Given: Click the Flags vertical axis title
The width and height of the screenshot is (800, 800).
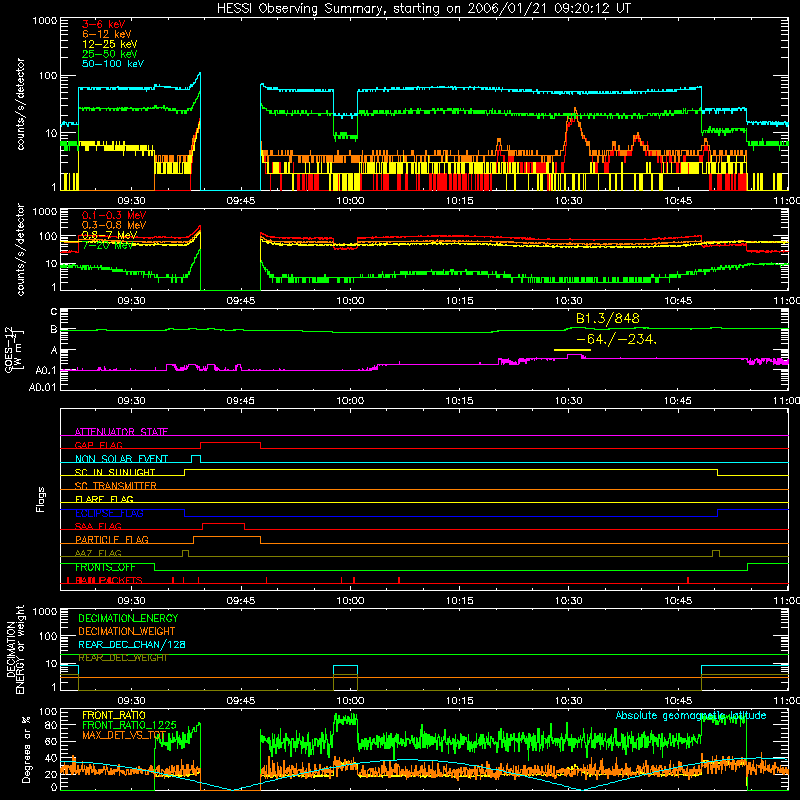Looking at the screenshot, I should pyautogui.click(x=41, y=499).
